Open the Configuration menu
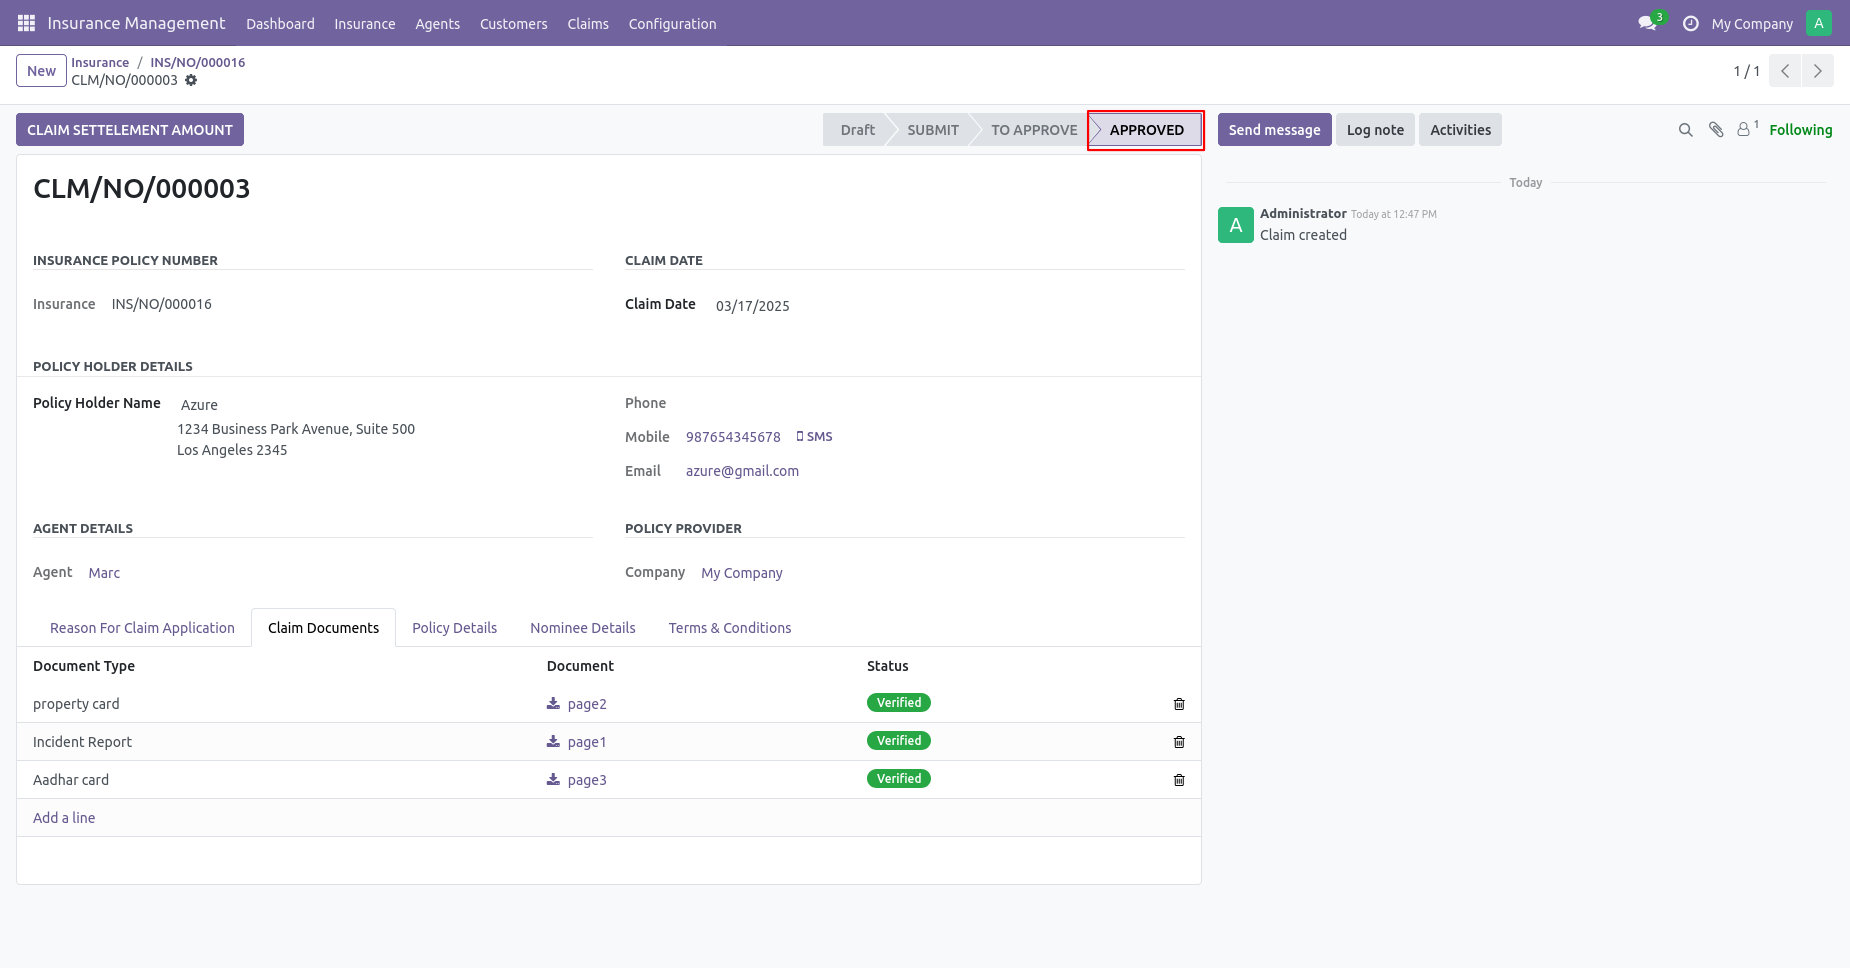 tap(672, 24)
